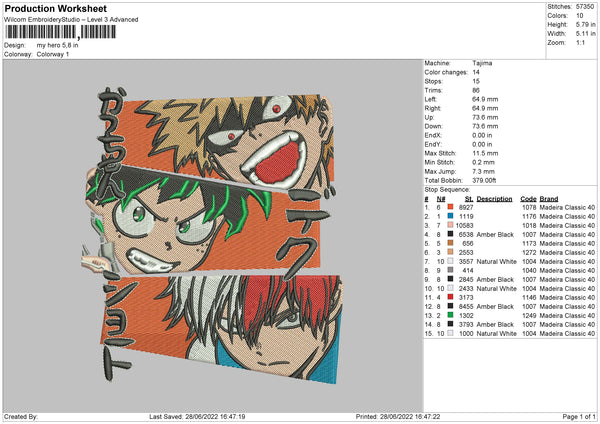
Task: Click "Wilcom EmbroideryStudio – Level 3 Advanced" text
Action: coord(71,20)
